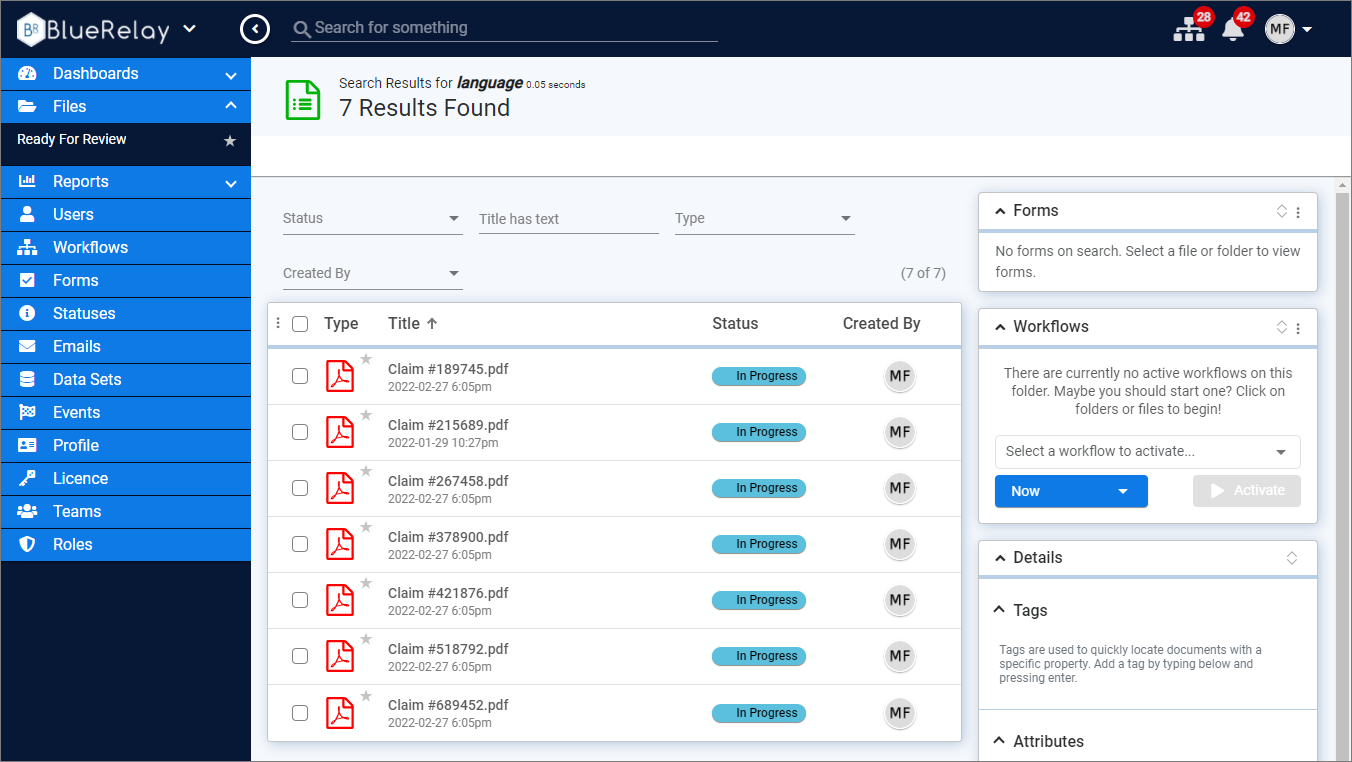Click the right-side vertical scrollbar
The image size is (1352, 762).
click(1342, 470)
